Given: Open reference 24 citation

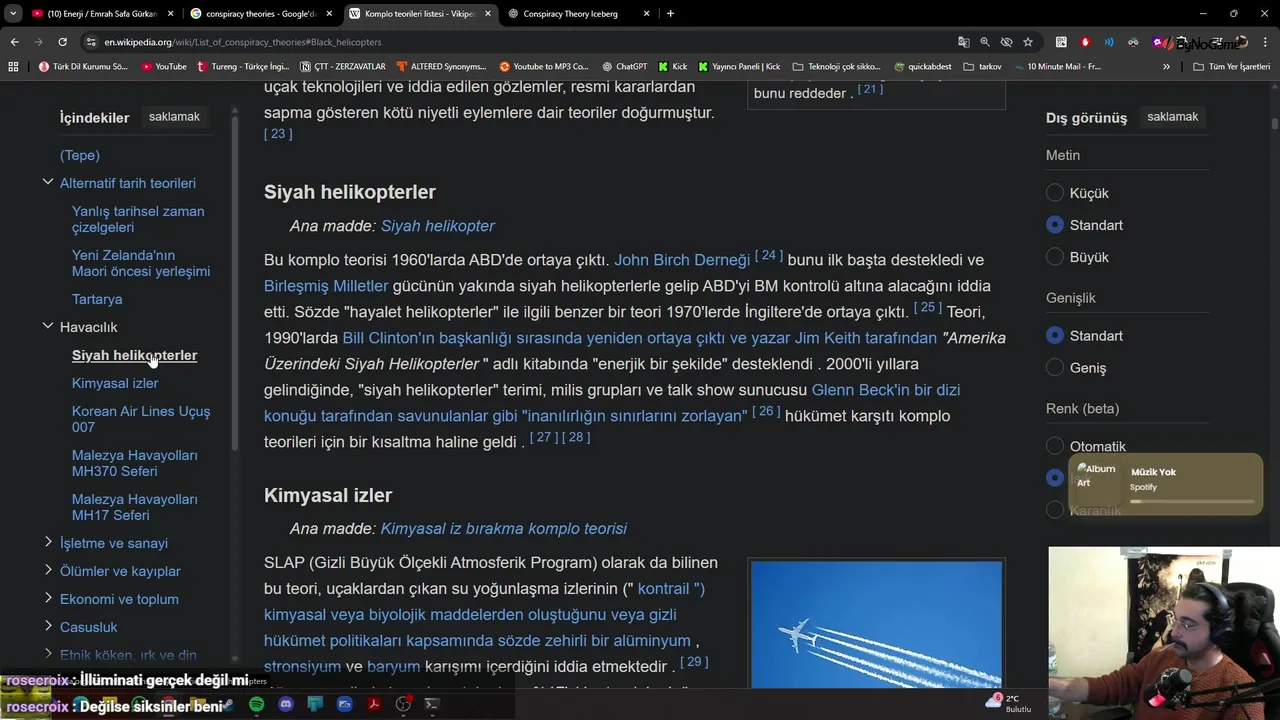Looking at the screenshot, I should [x=769, y=256].
